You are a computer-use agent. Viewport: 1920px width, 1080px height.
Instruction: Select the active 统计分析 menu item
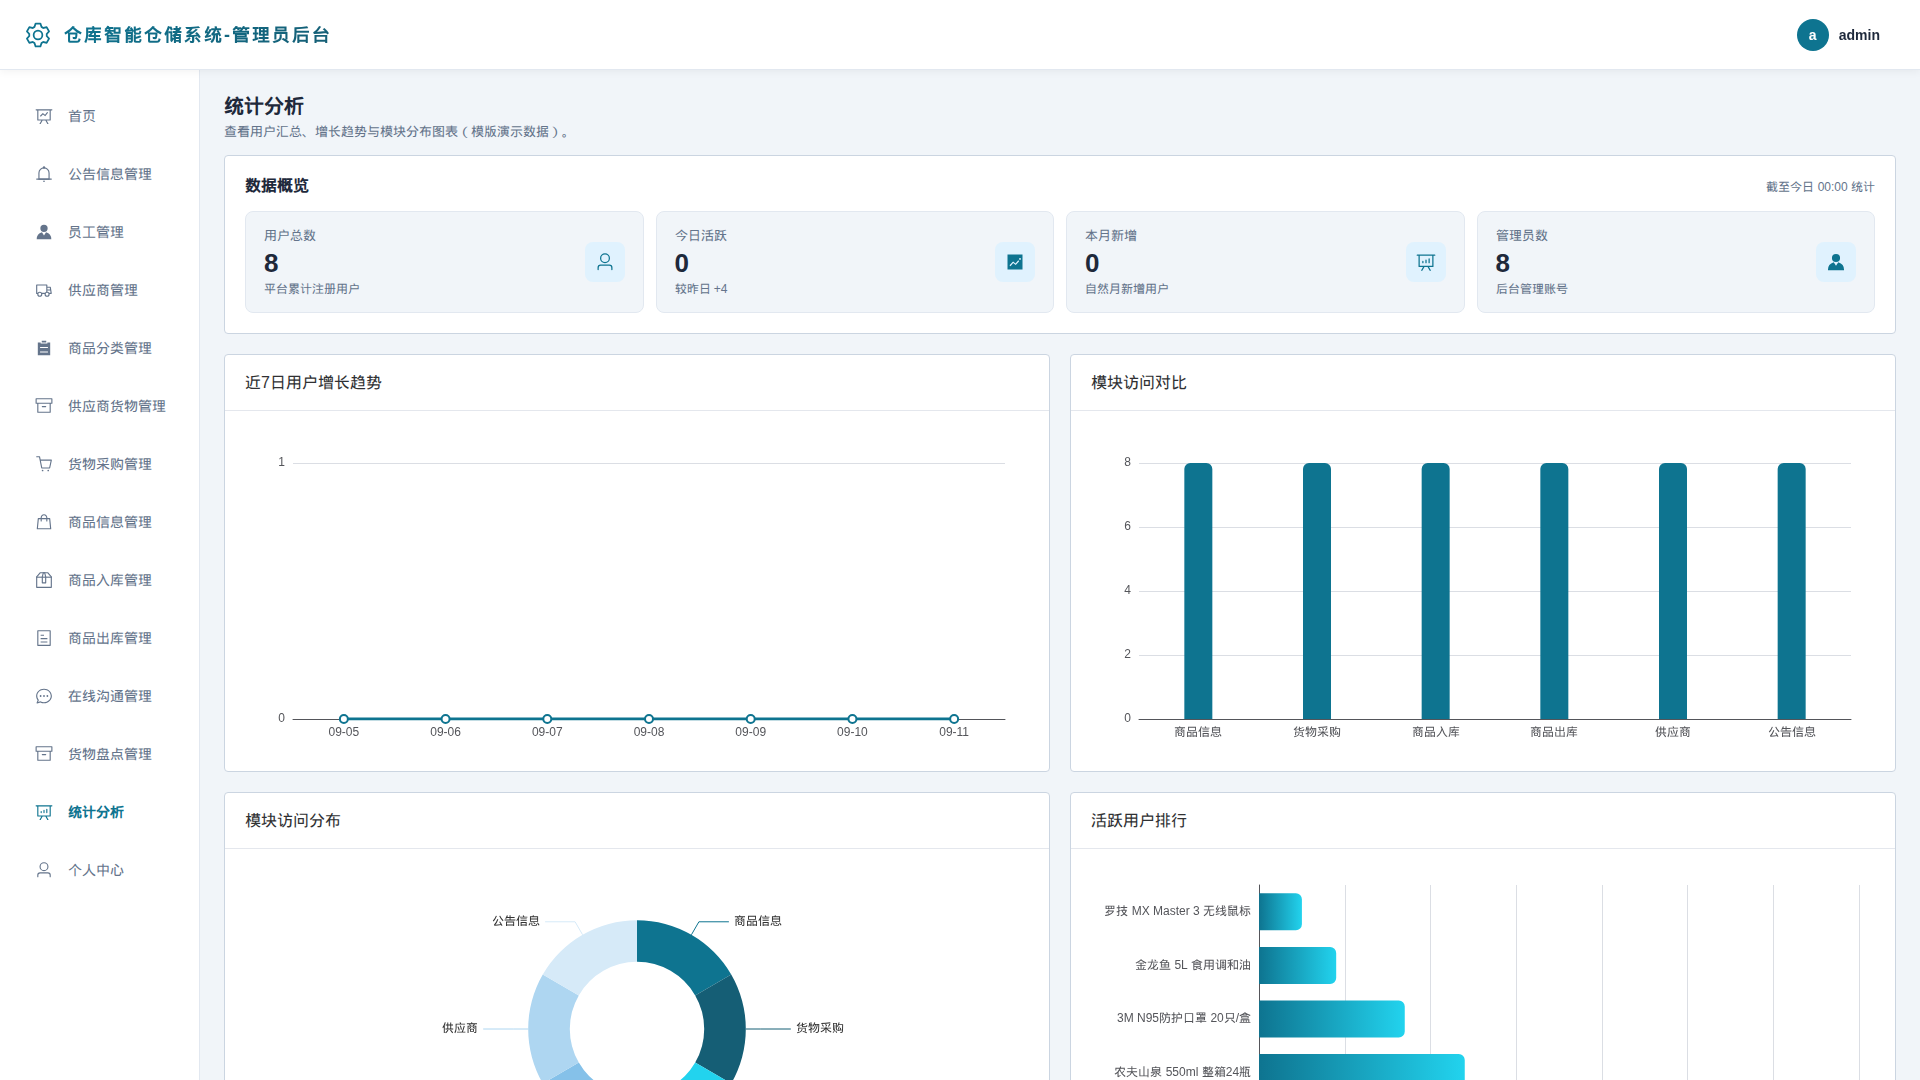[100, 812]
